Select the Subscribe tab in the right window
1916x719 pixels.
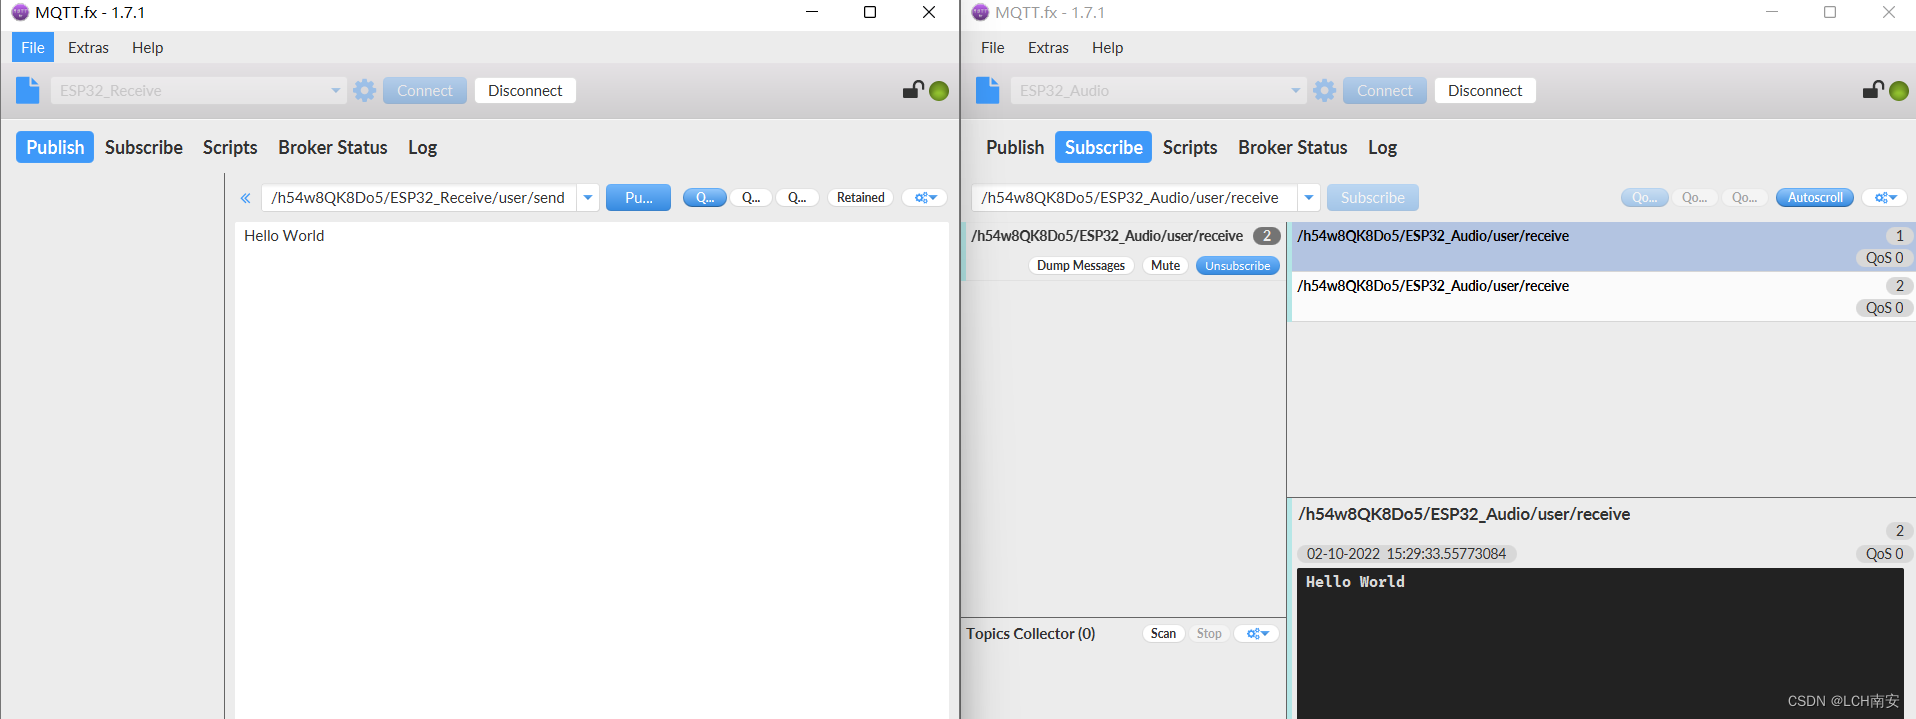click(x=1103, y=147)
